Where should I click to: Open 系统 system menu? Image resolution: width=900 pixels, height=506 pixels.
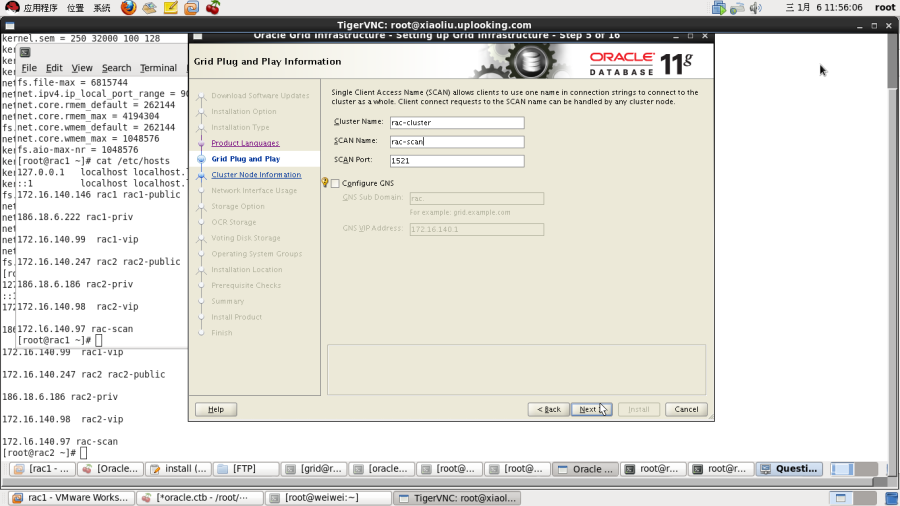pyautogui.click(x=102, y=7)
